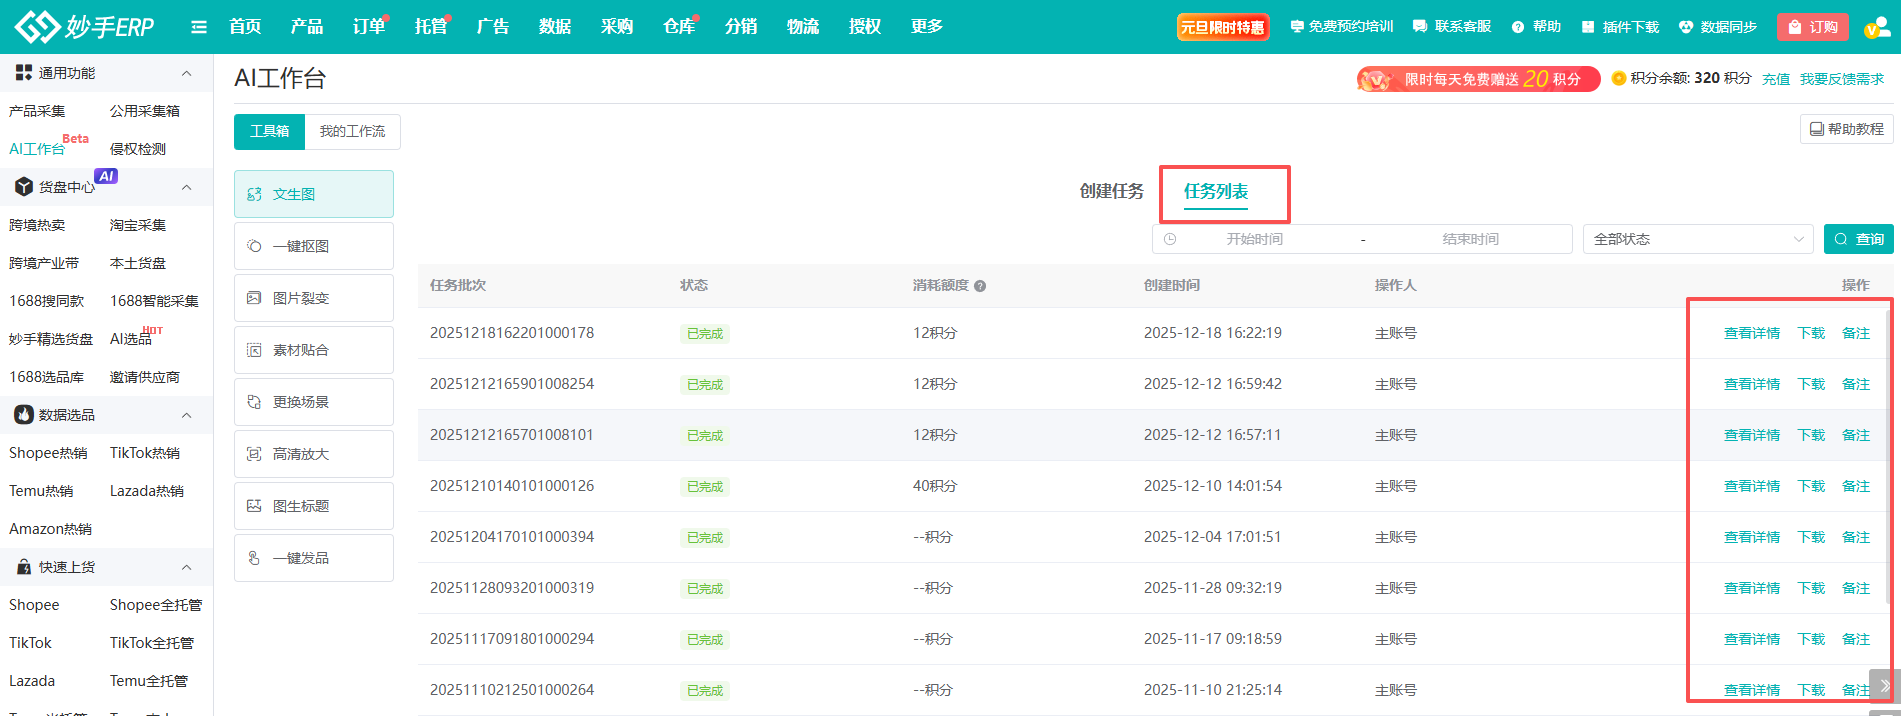This screenshot has width=1901, height=716.
Task: Collapse the 数据选品 sidebar section
Action: point(186,415)
